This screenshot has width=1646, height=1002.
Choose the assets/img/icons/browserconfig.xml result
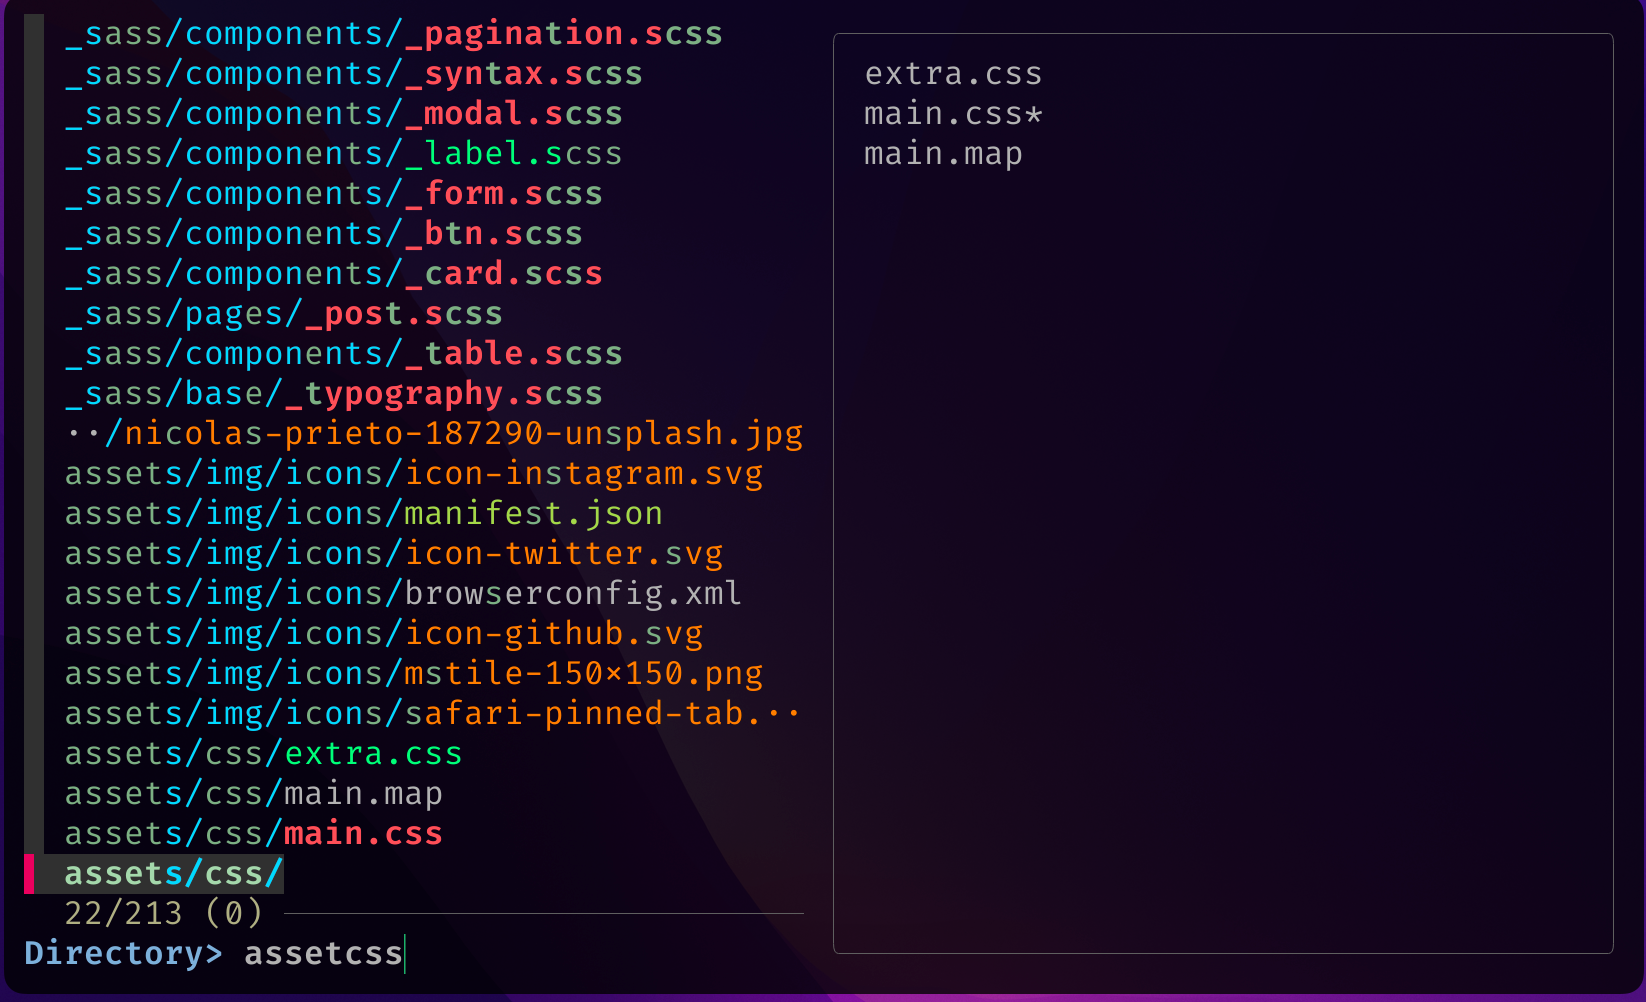403,594
